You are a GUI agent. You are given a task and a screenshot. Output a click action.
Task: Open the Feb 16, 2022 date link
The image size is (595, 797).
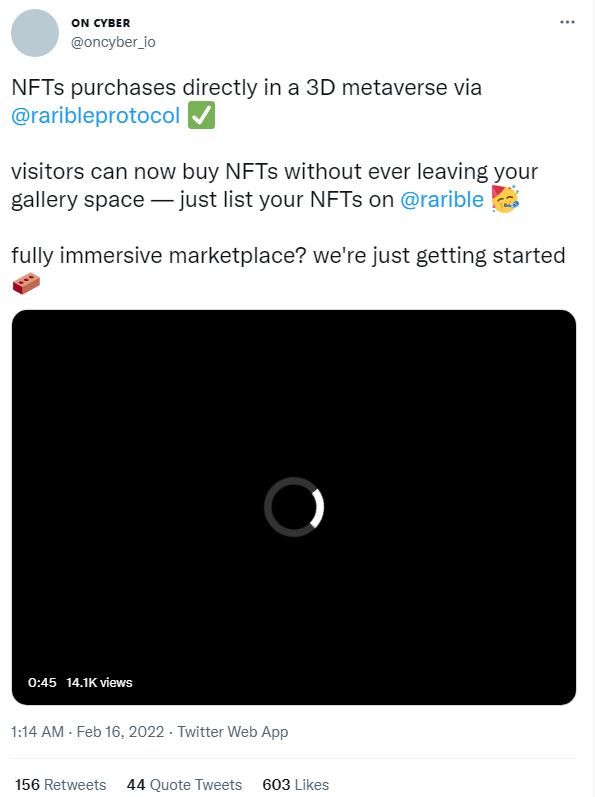point(120,732)
